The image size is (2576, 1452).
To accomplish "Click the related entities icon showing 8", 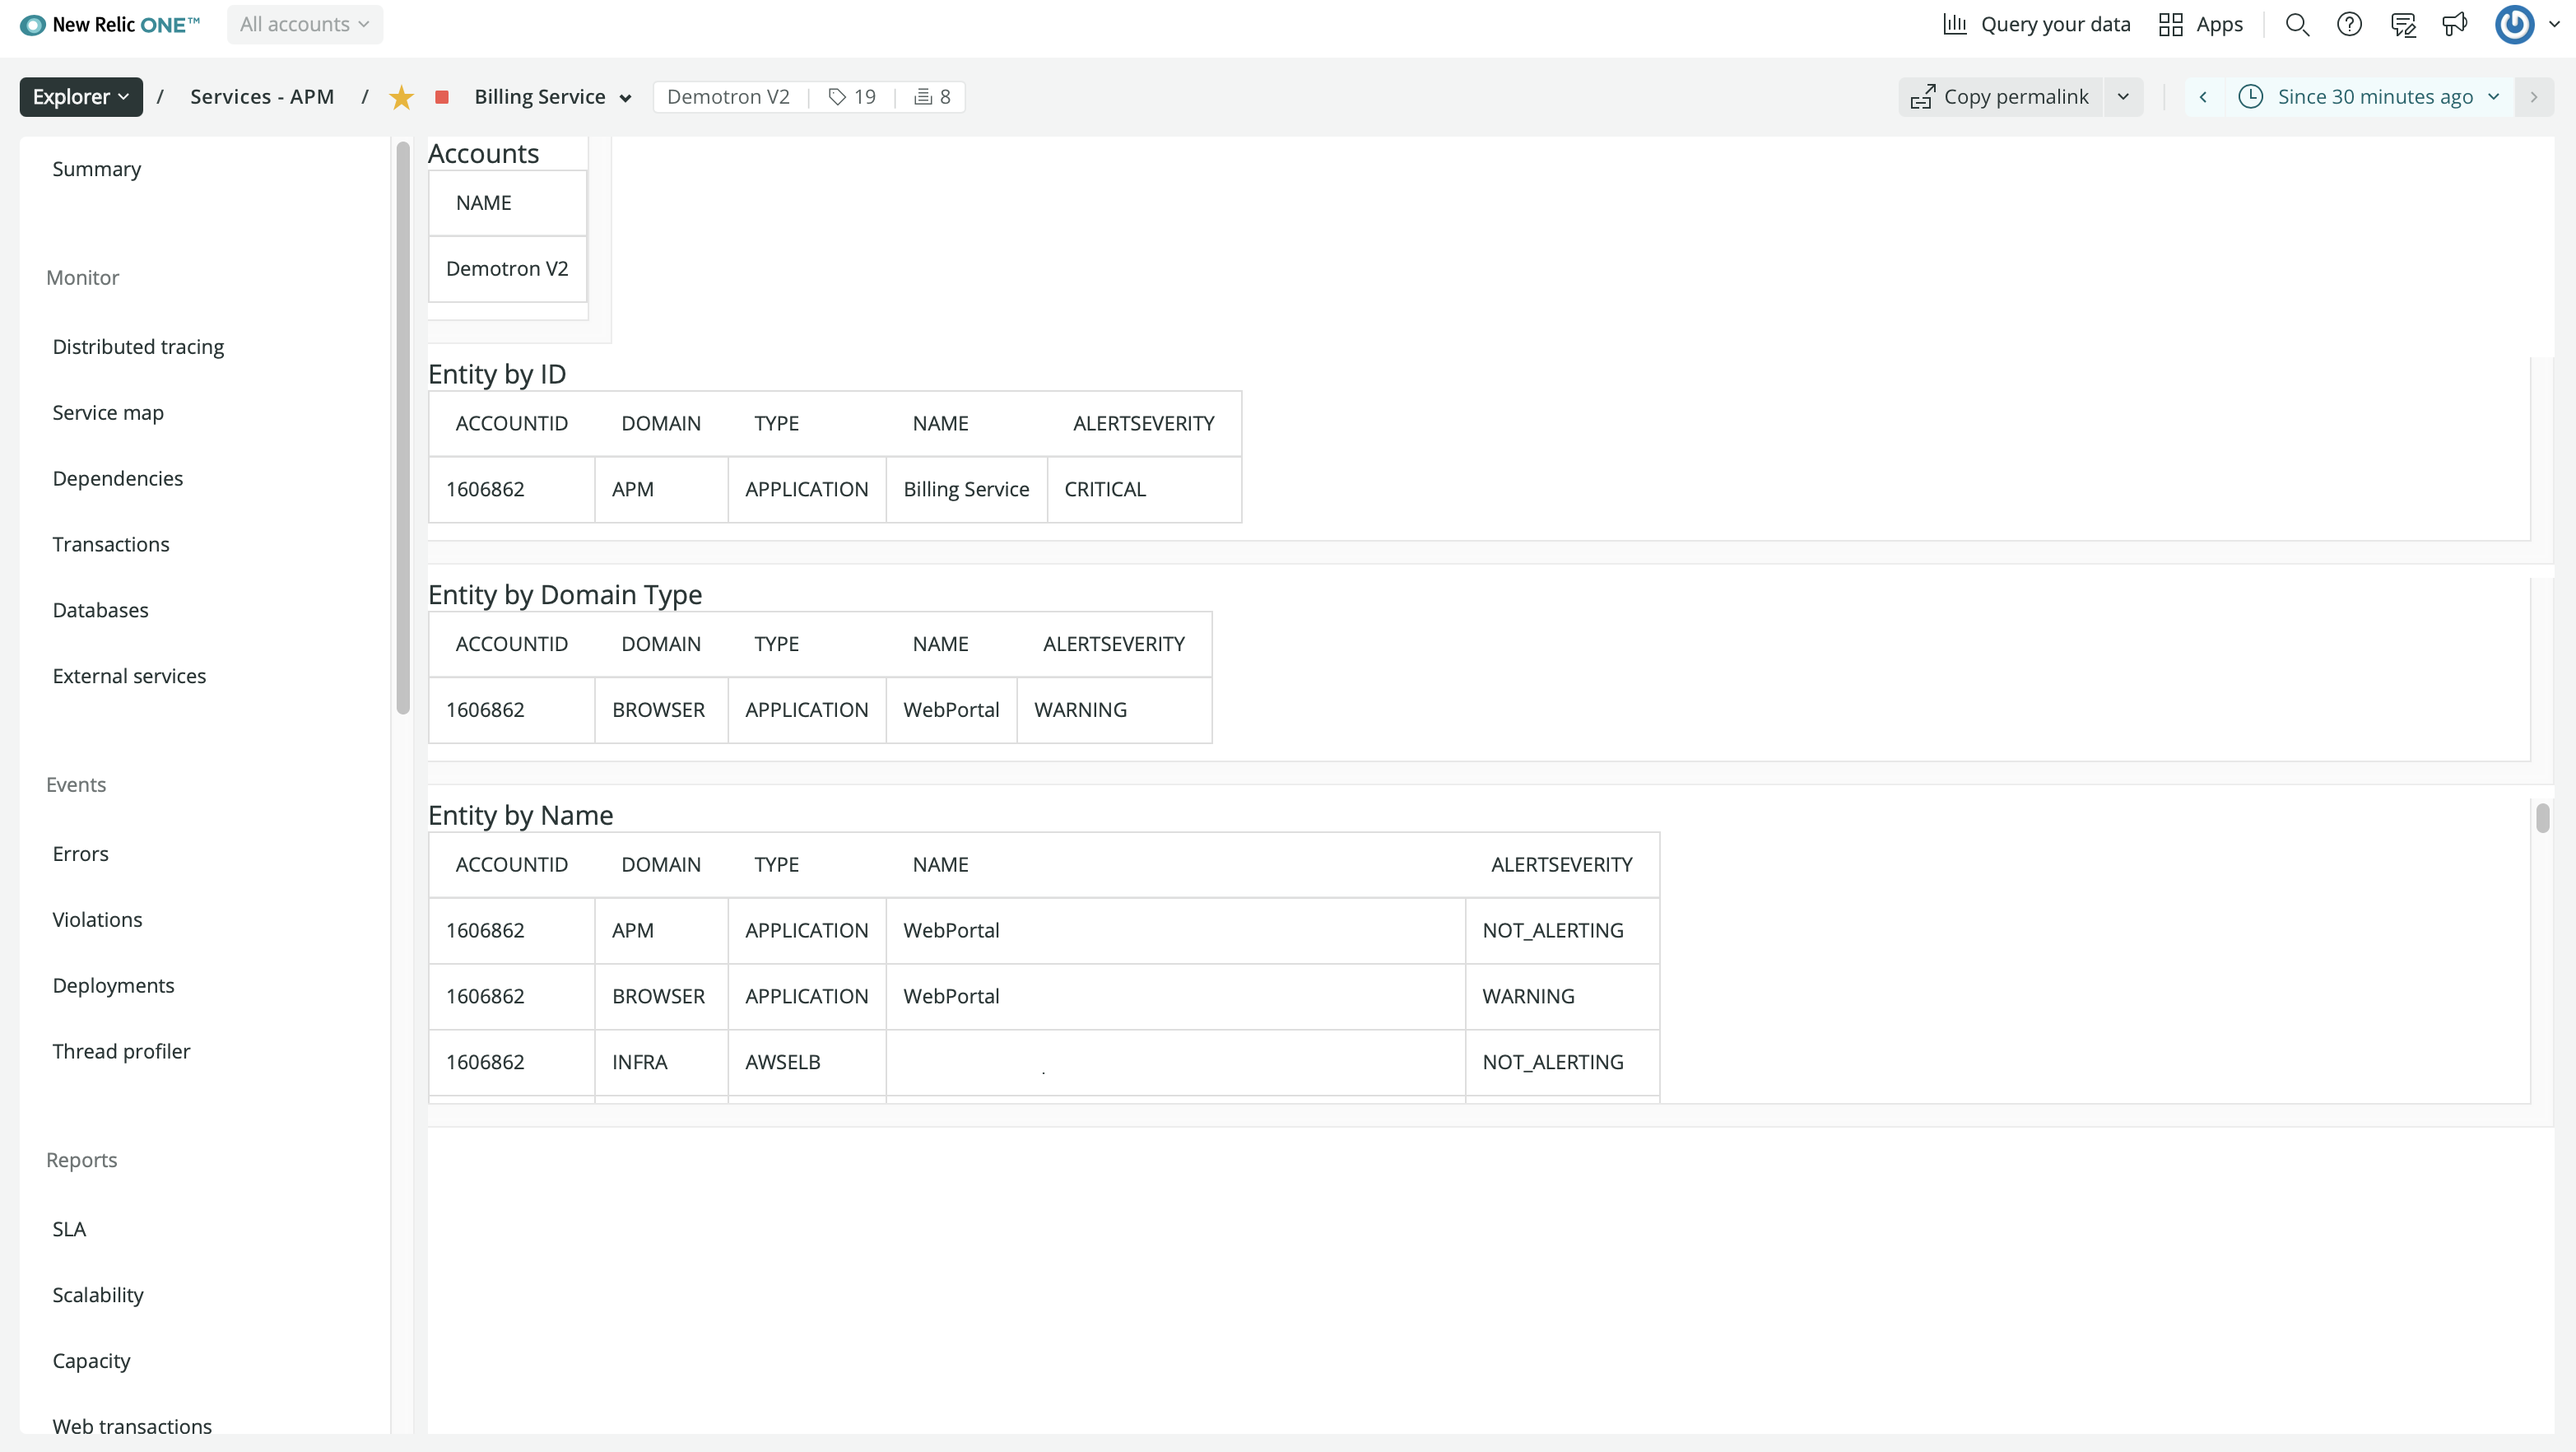I will point(932,97).
